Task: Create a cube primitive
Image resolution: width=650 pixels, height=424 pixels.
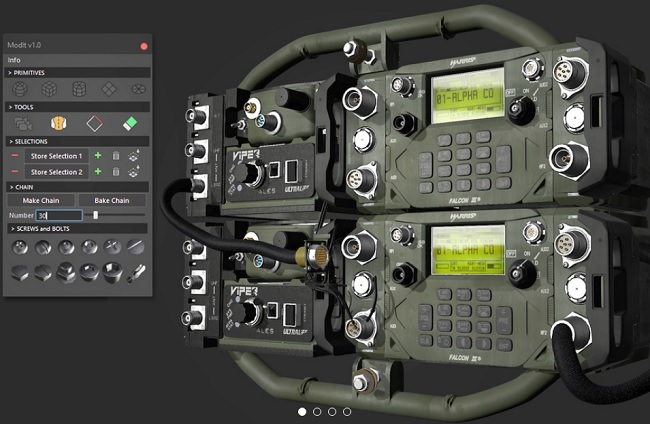Action: pos(49,89)
